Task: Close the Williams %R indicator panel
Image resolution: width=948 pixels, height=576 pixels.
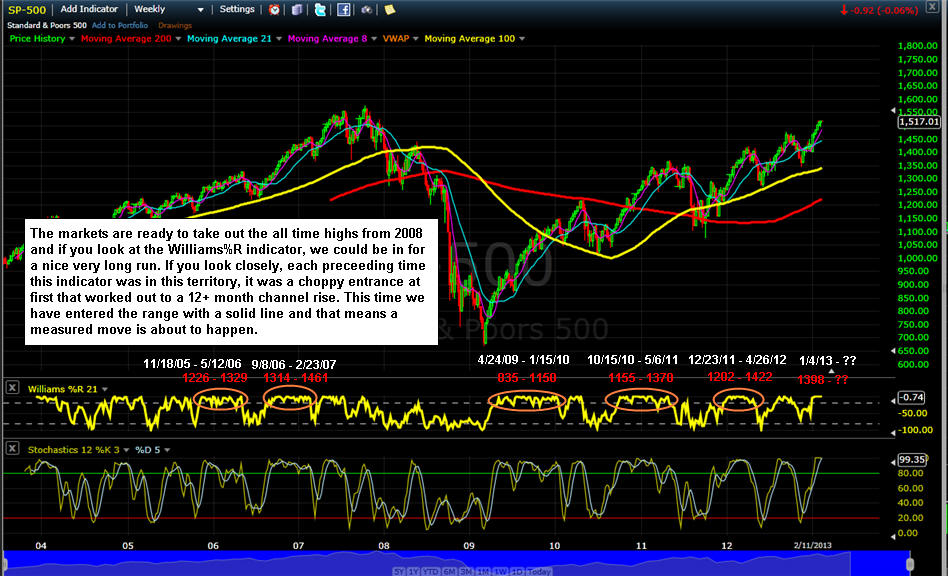Action: (10, 386)
